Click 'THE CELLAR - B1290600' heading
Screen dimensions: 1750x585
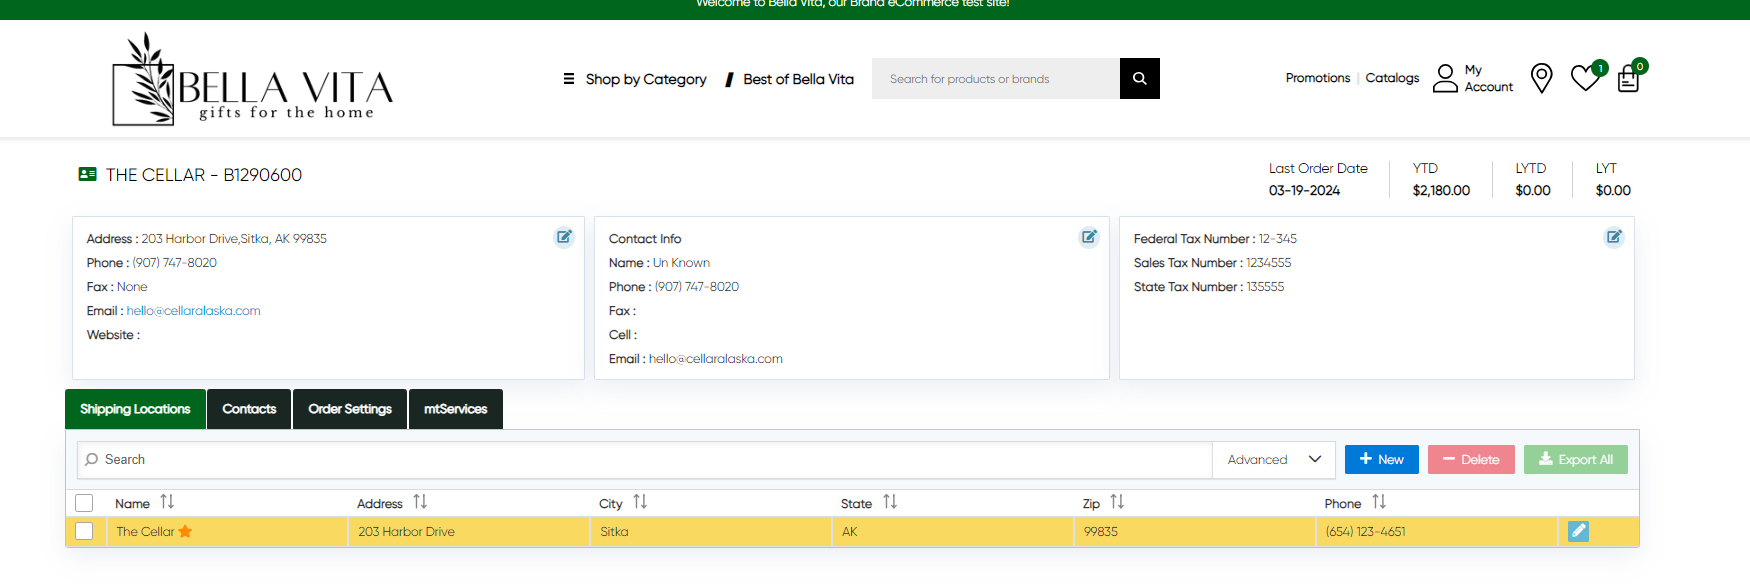coord(204,175)
